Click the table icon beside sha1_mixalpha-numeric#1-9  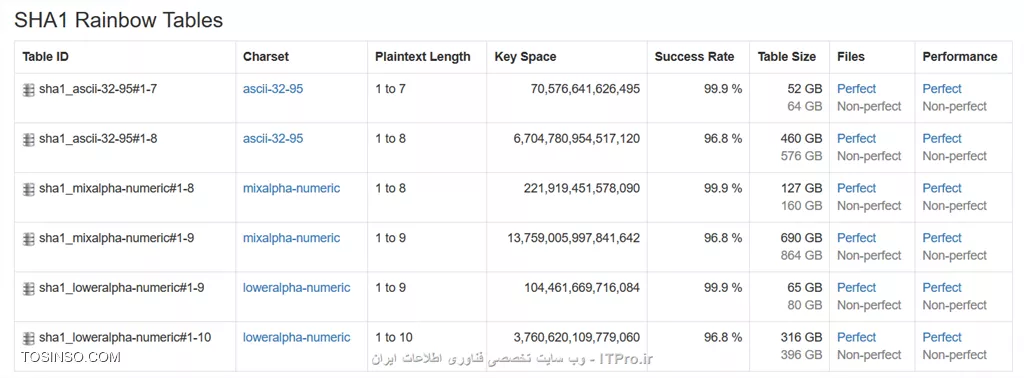point(28,239)
